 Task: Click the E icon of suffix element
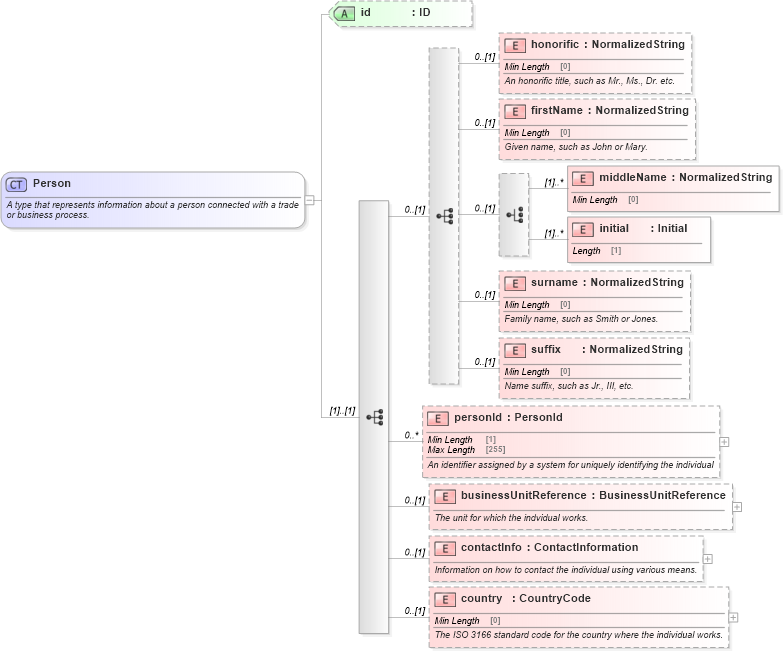(x=514, y=350)
